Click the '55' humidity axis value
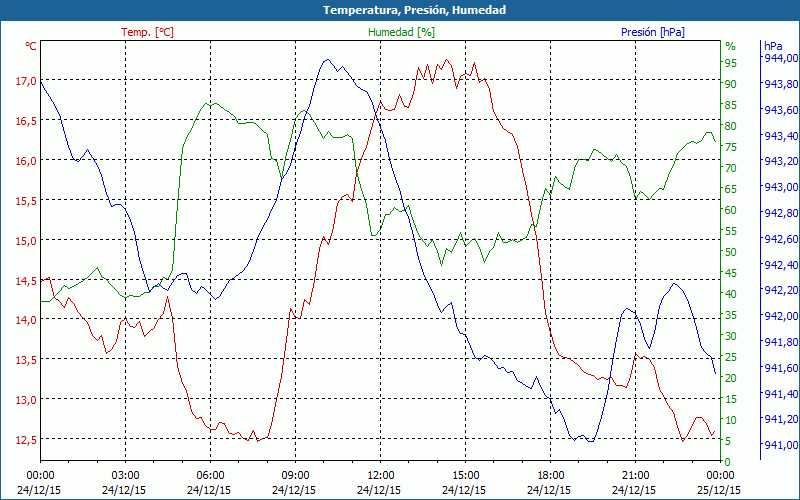Screen dimensions: 800x500 pos(731,231)
